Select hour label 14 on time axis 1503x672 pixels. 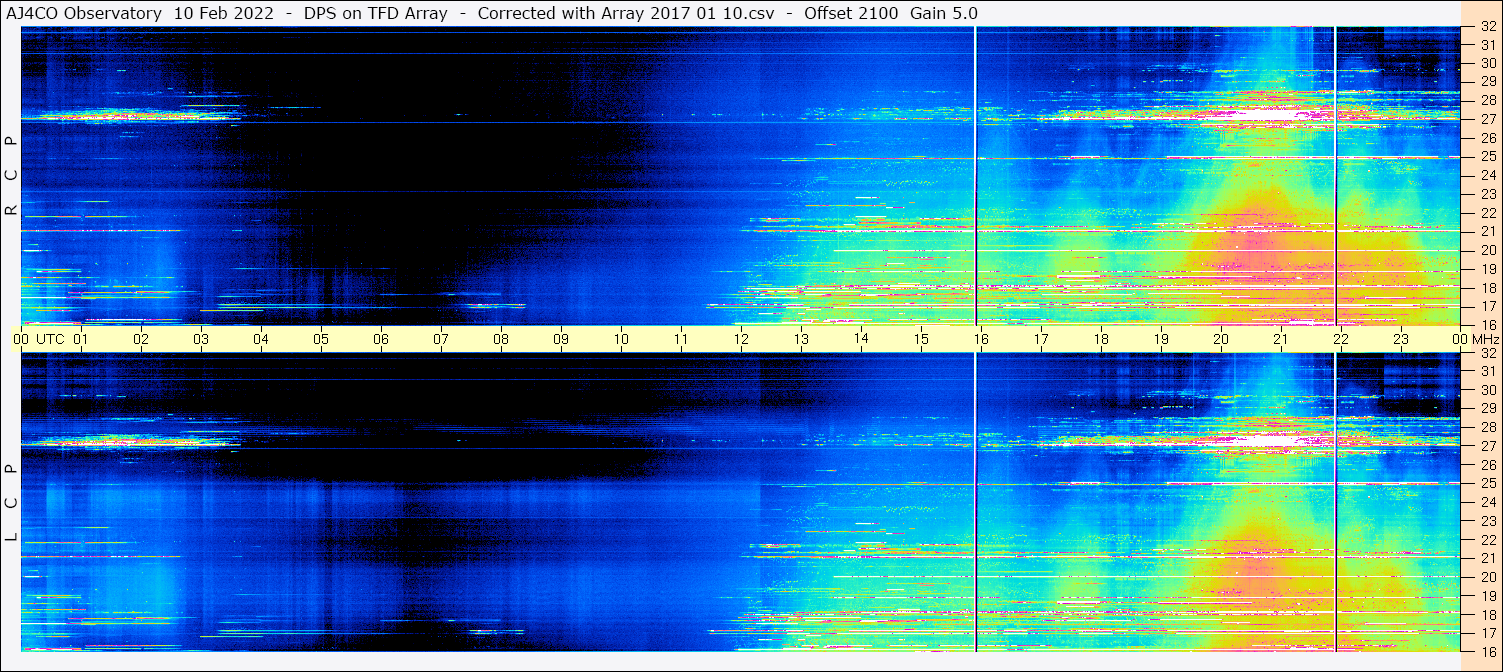(x=861, y=338)
